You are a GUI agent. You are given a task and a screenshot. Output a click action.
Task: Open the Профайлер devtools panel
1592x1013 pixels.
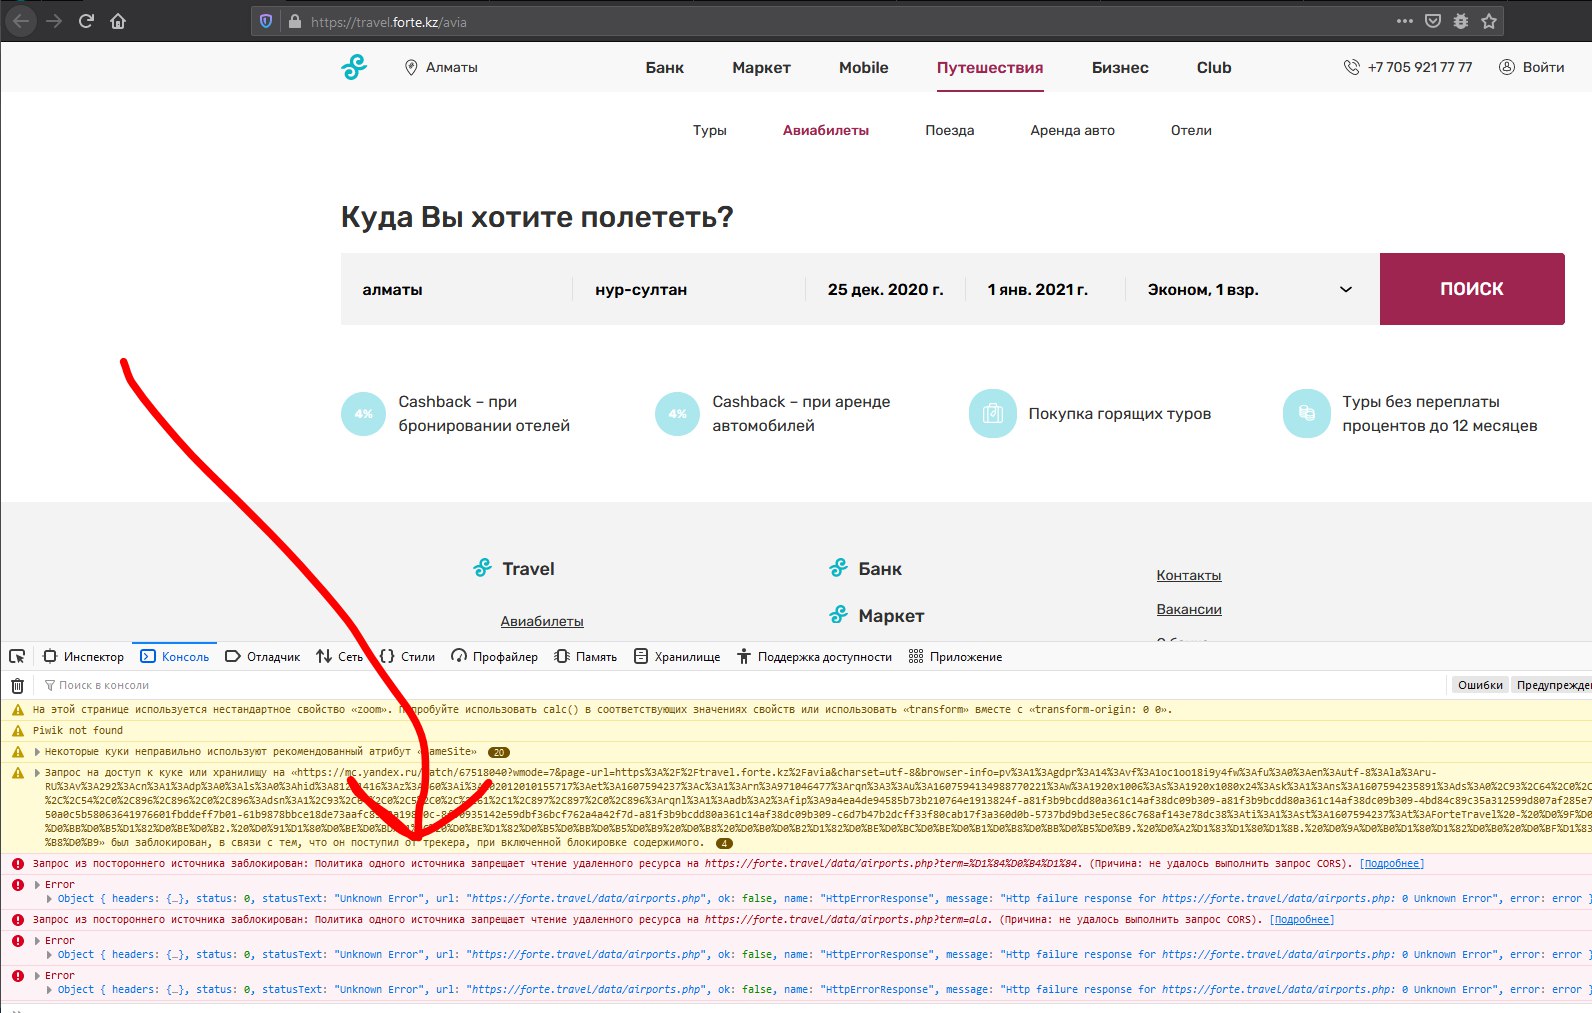click(x=495, y=657)
